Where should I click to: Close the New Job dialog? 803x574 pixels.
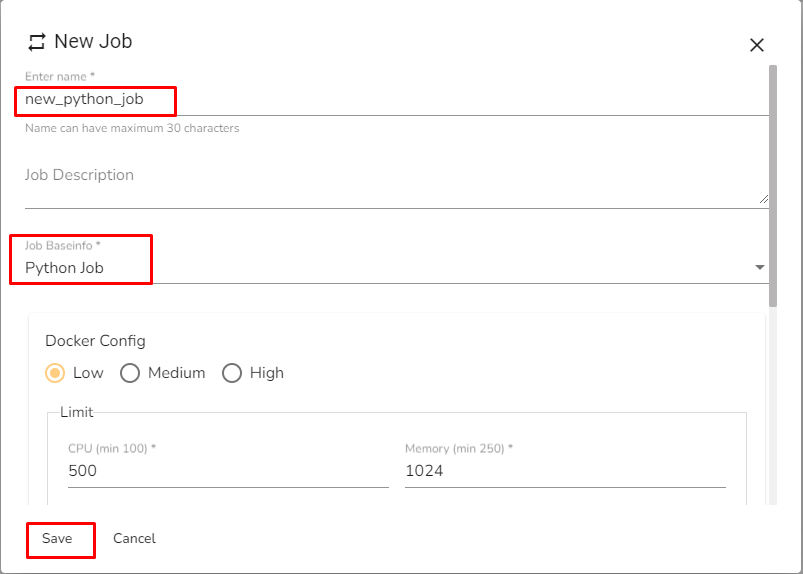tap(757, 45)
